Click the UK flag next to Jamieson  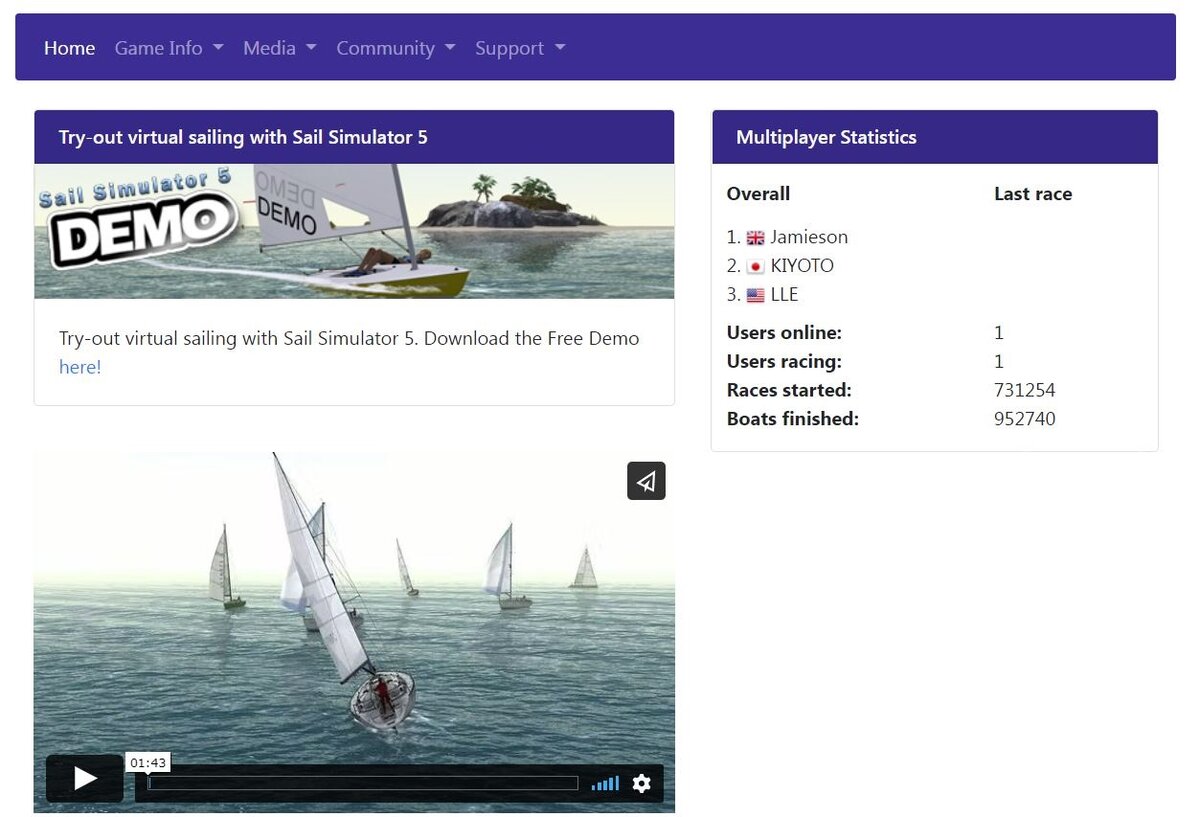(756, 238)
